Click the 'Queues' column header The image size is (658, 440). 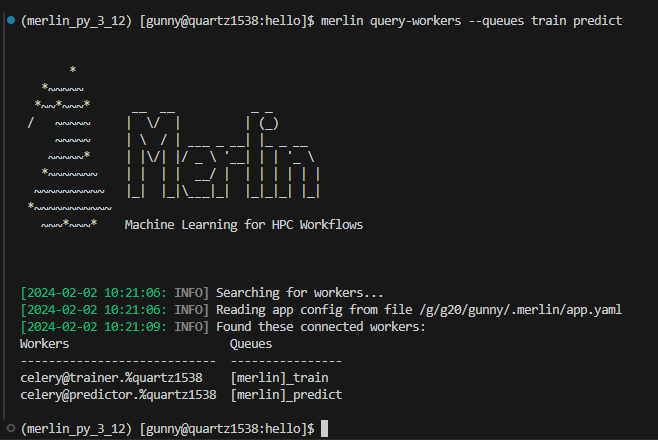[x=251, y=344]
